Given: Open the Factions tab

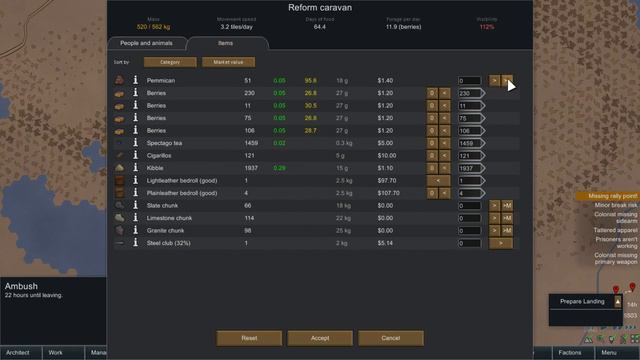Looking at the screenshot, I should [573, 353].
